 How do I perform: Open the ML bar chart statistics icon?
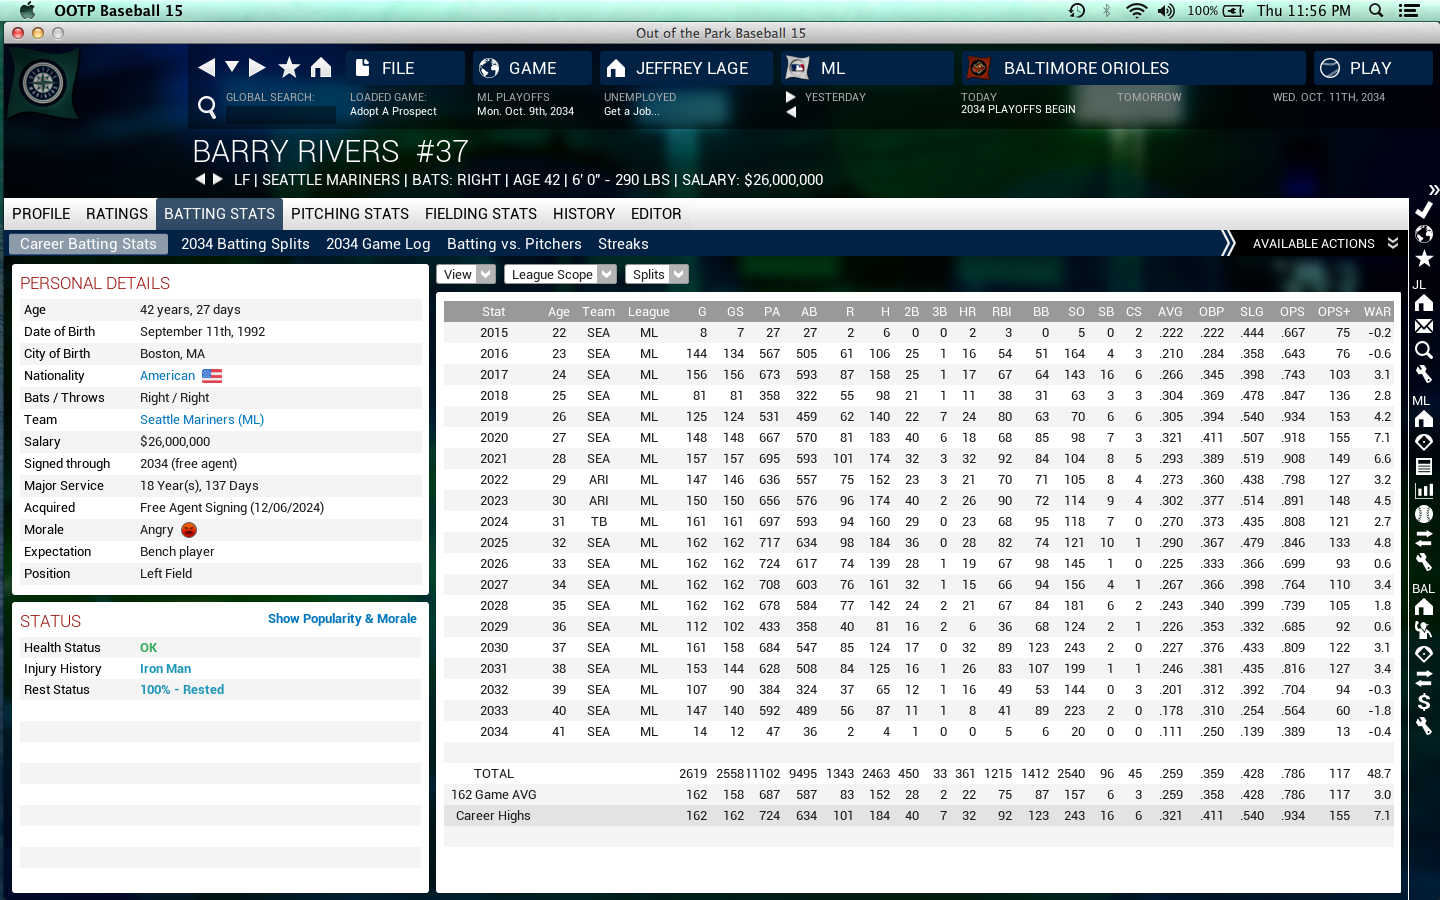pos(1424,490)
